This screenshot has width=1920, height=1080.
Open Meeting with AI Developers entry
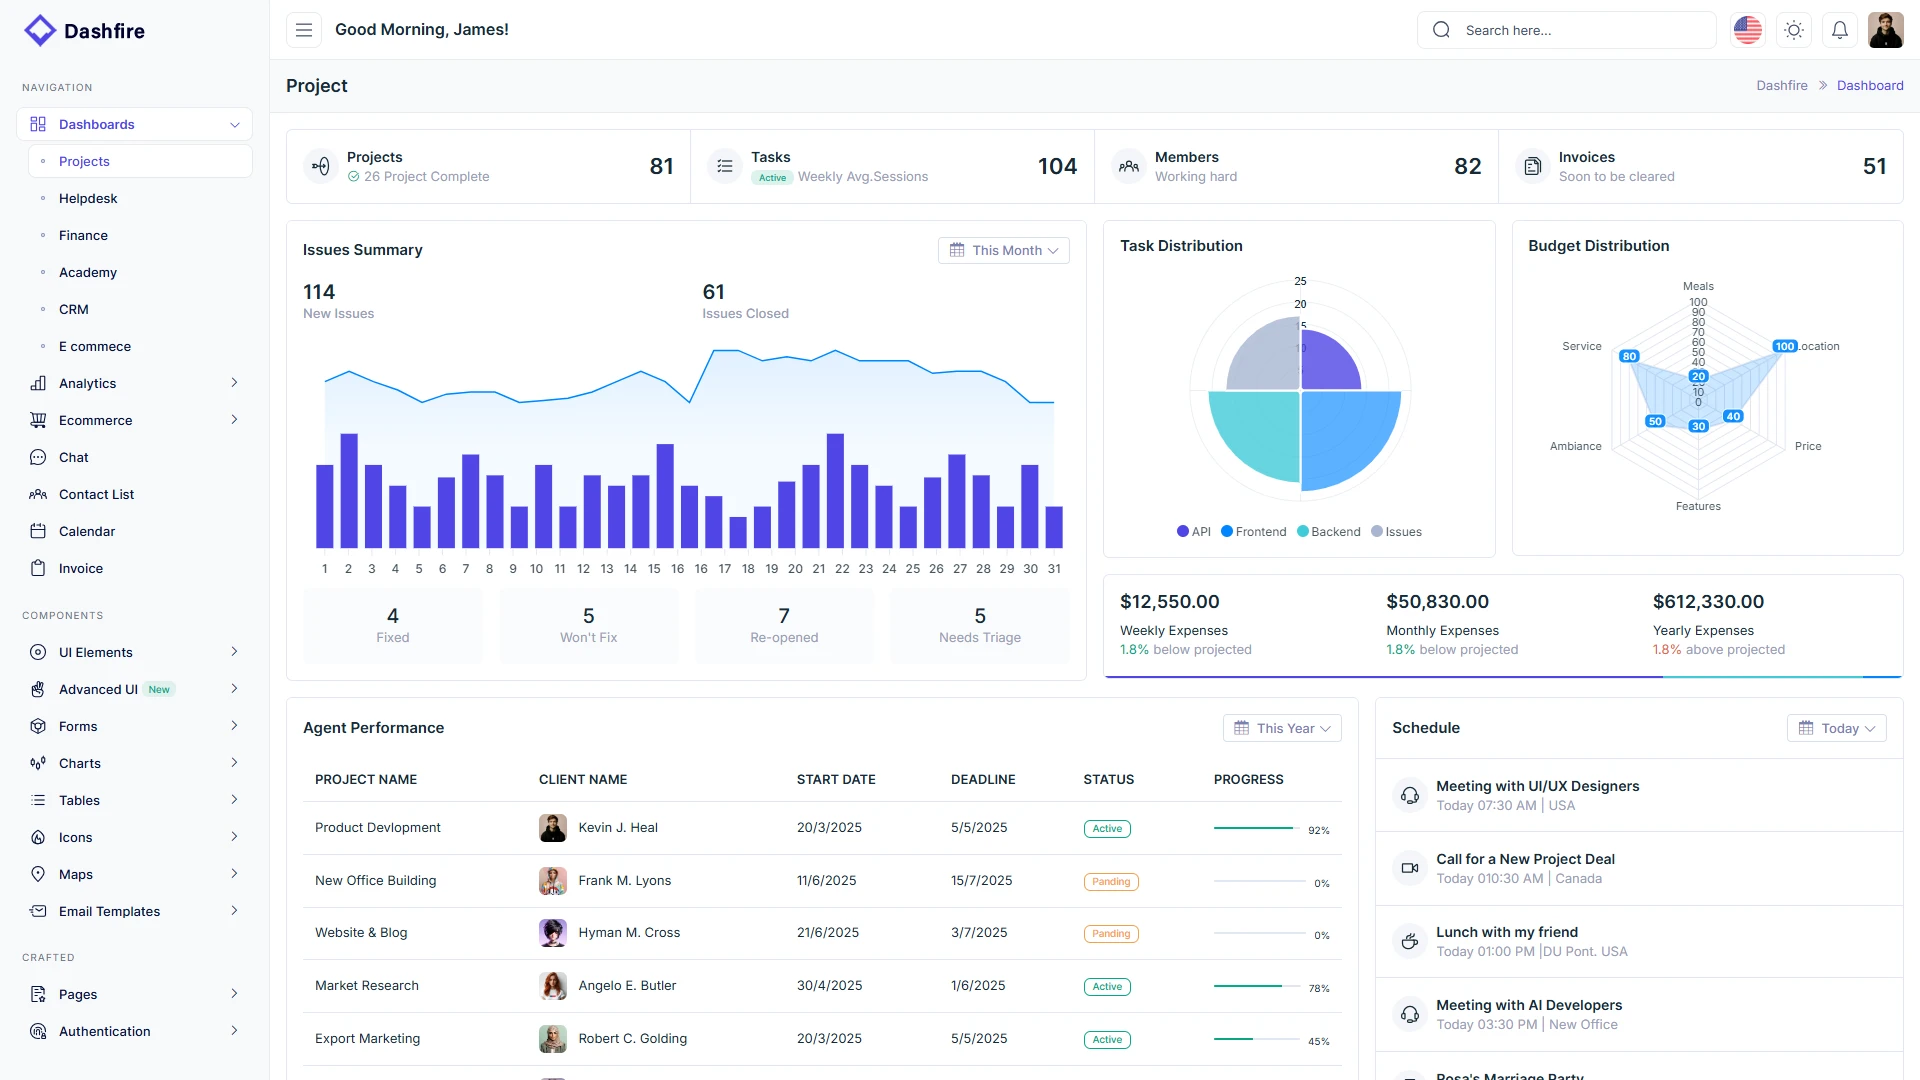pyautogui.click(x=1639, y=1014)
